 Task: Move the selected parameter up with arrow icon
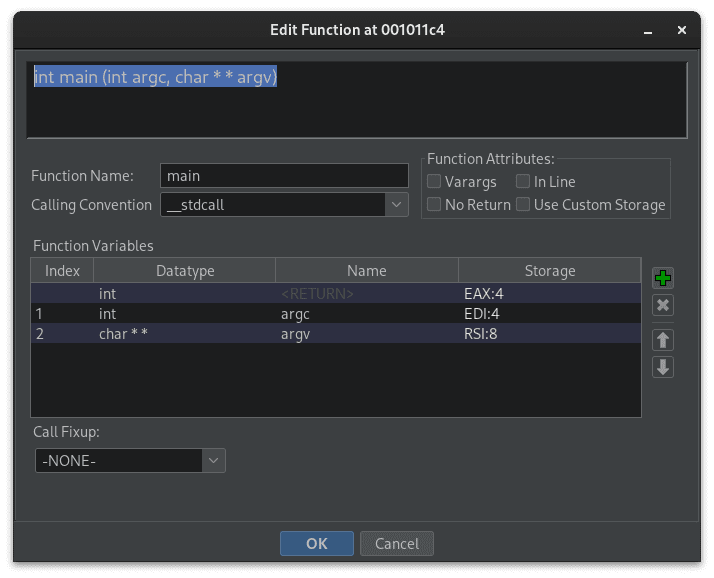pos(663,340)
